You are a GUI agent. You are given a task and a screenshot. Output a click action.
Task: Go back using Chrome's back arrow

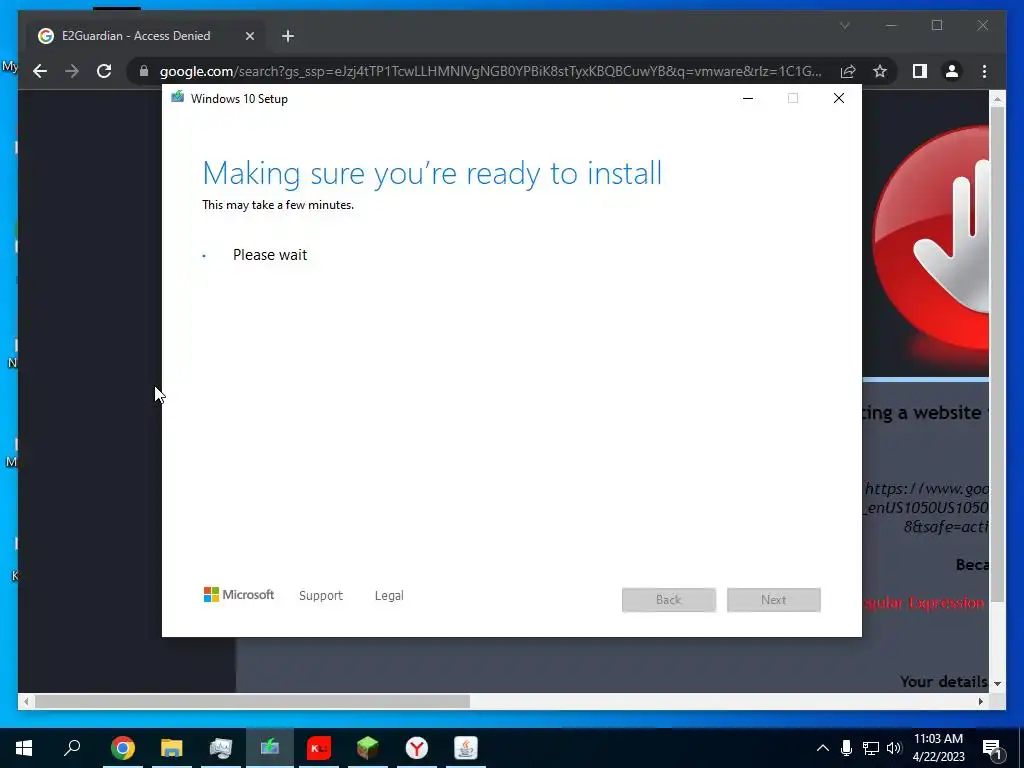click(40, 71)
